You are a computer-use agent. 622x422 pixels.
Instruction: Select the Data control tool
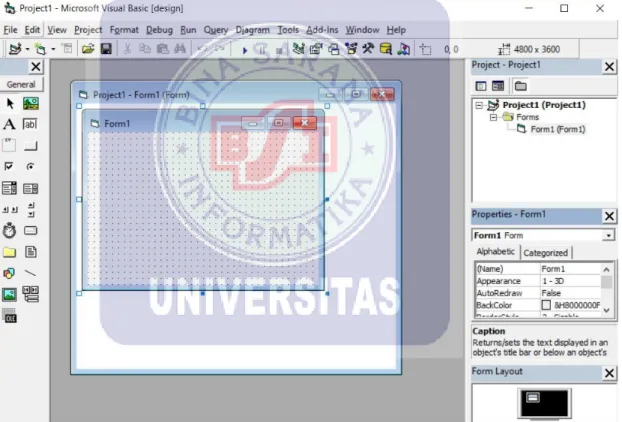point(31,294)
